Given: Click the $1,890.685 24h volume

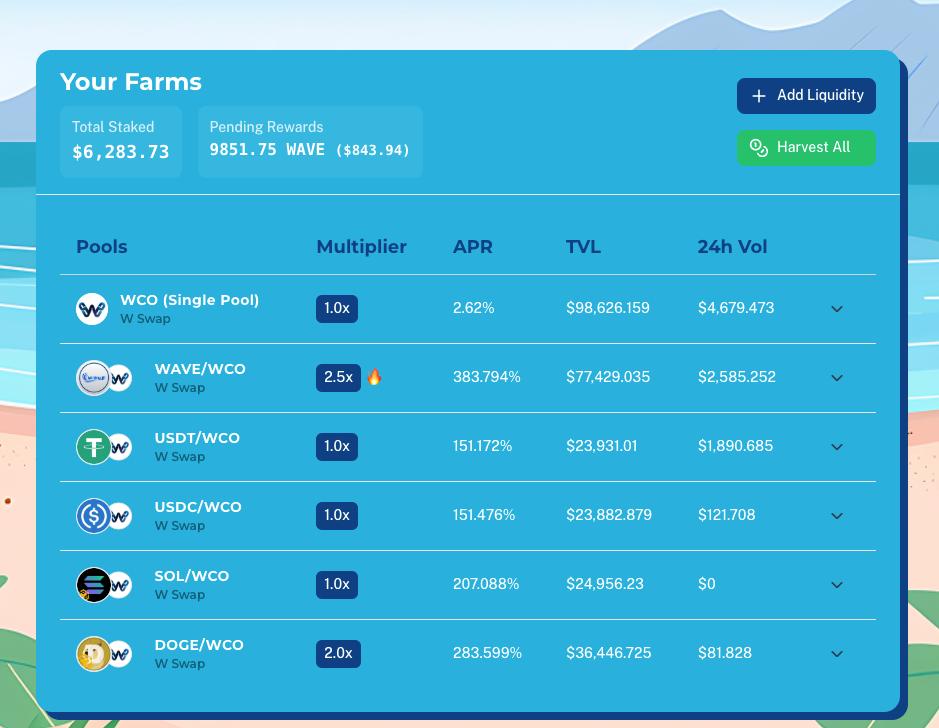Looking at the screenshot, I should click(x=735, y=446).
